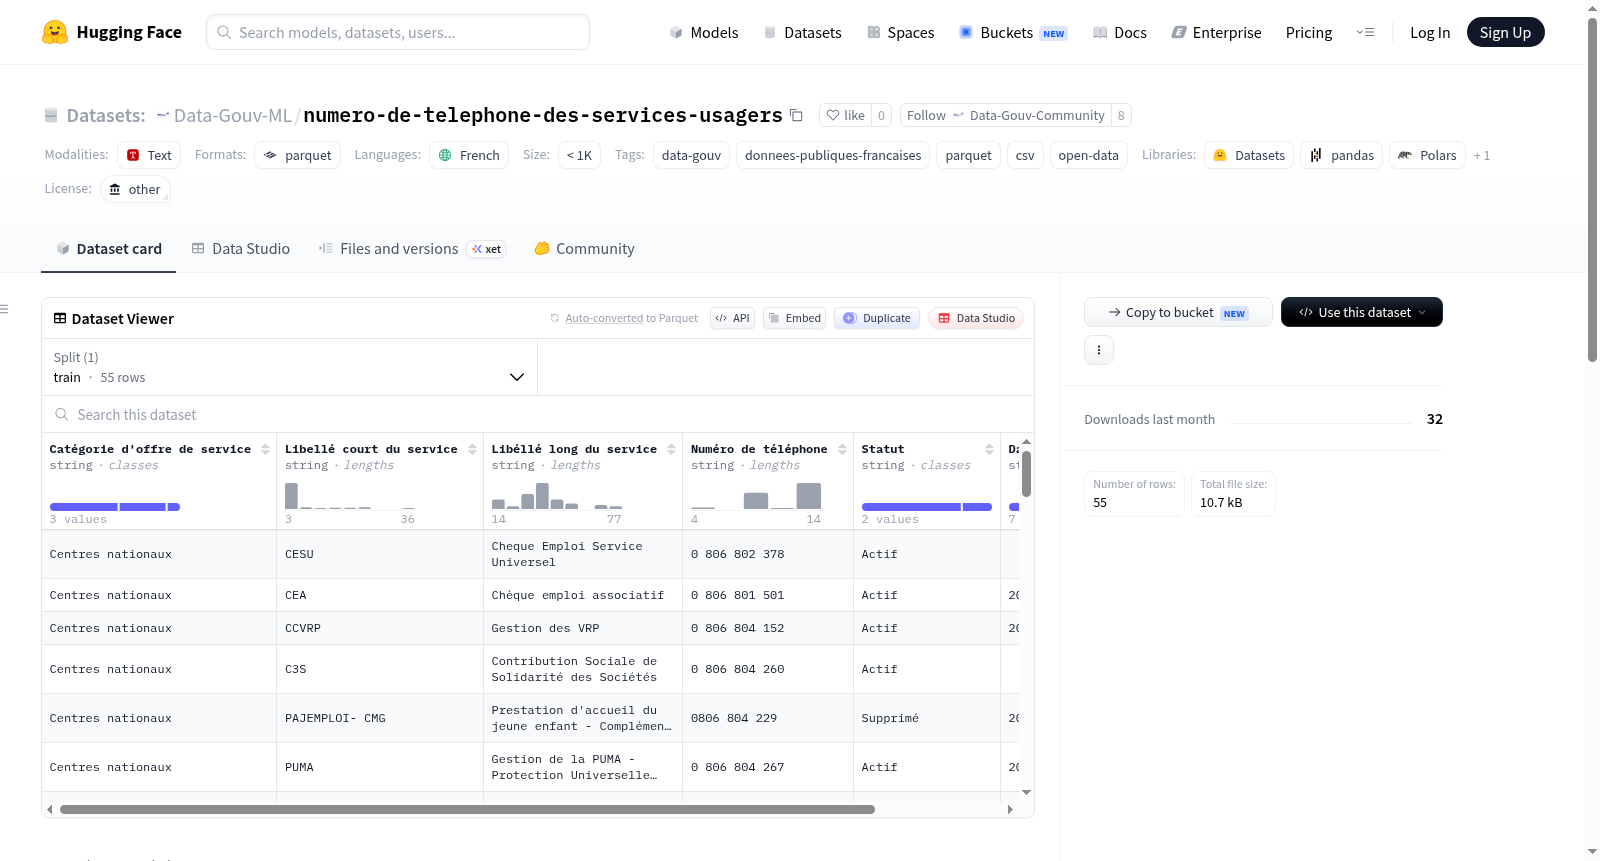
Task: Expand the +1 more libraries tag
Action: click(1482, 155)
